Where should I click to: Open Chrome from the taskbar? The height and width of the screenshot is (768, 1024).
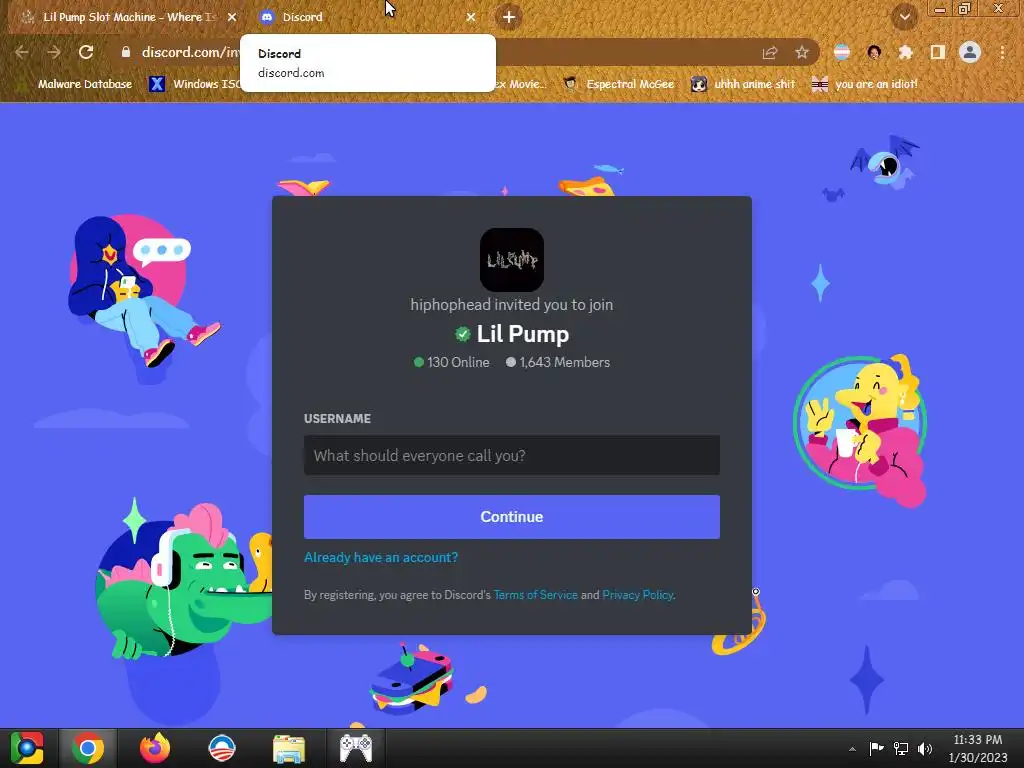[x=88, y=748]
